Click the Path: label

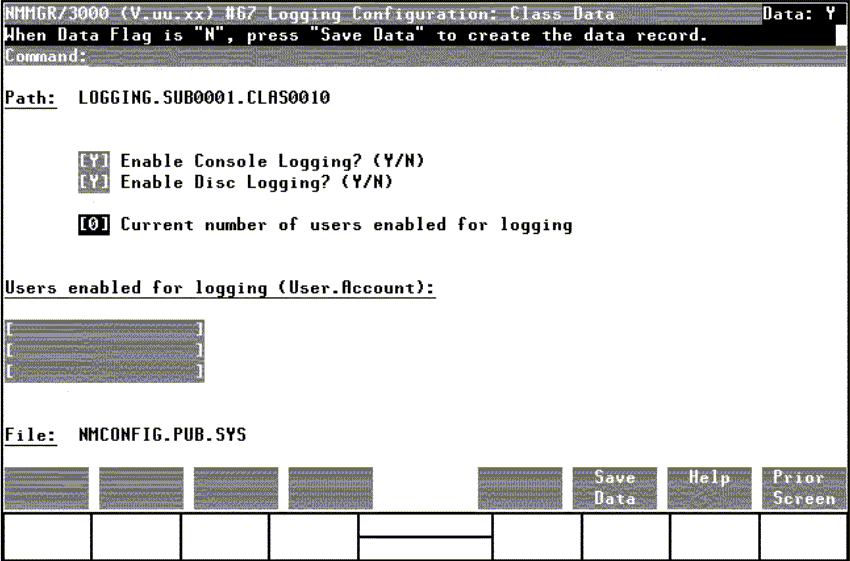click(x=31, y=98)
